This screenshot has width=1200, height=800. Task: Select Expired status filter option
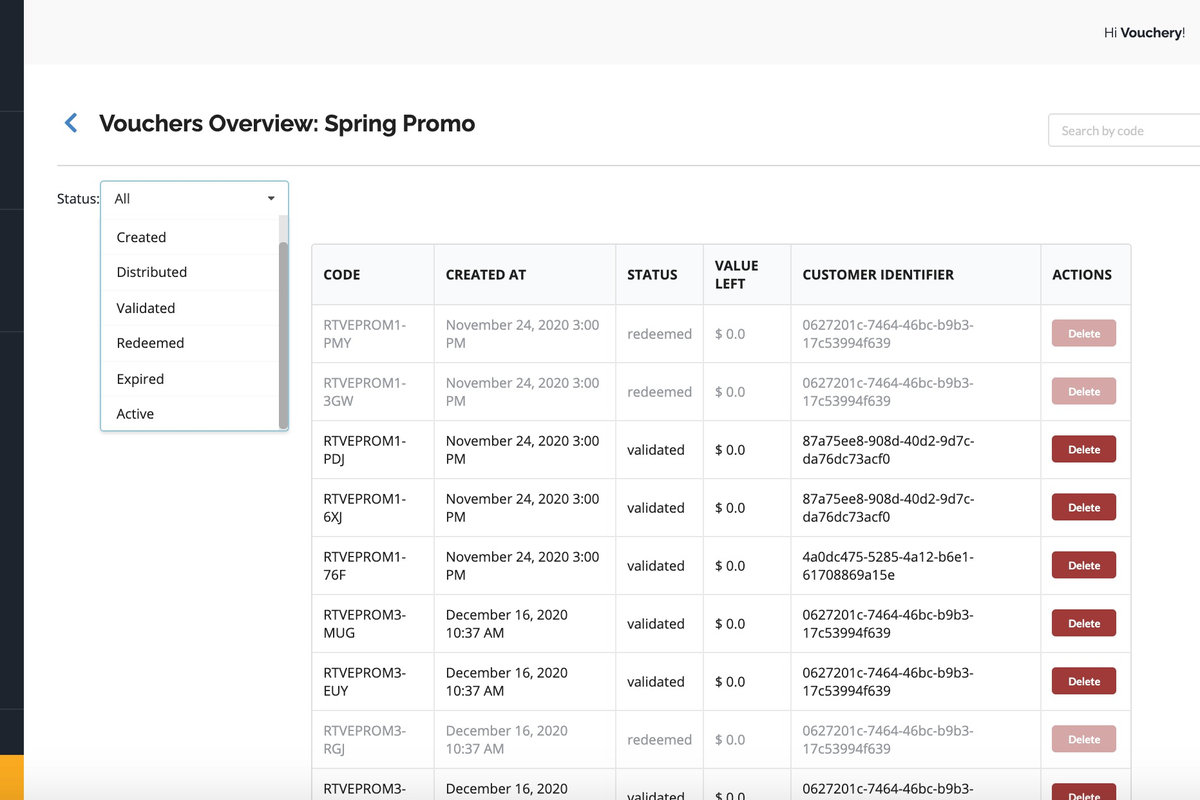coord(190,379)
